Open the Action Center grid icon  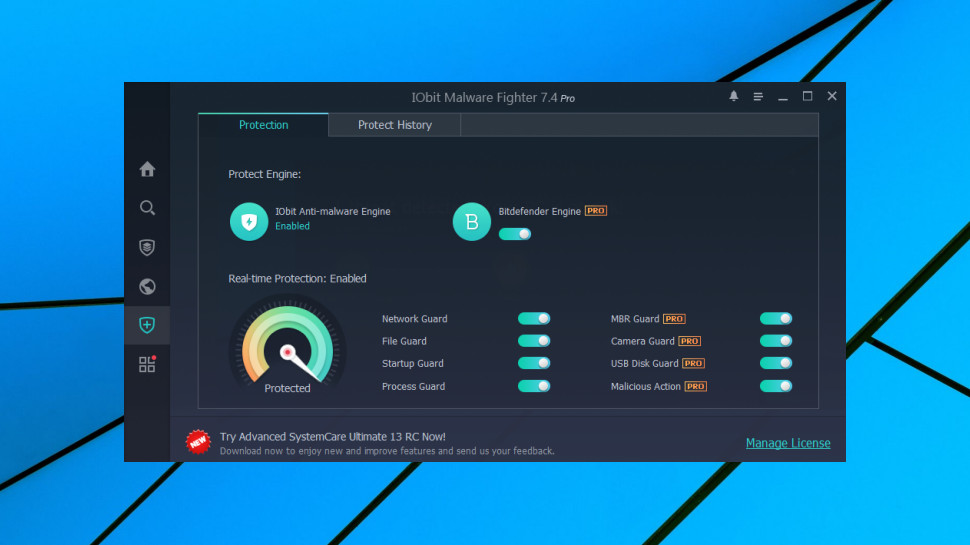coord(147,364)
